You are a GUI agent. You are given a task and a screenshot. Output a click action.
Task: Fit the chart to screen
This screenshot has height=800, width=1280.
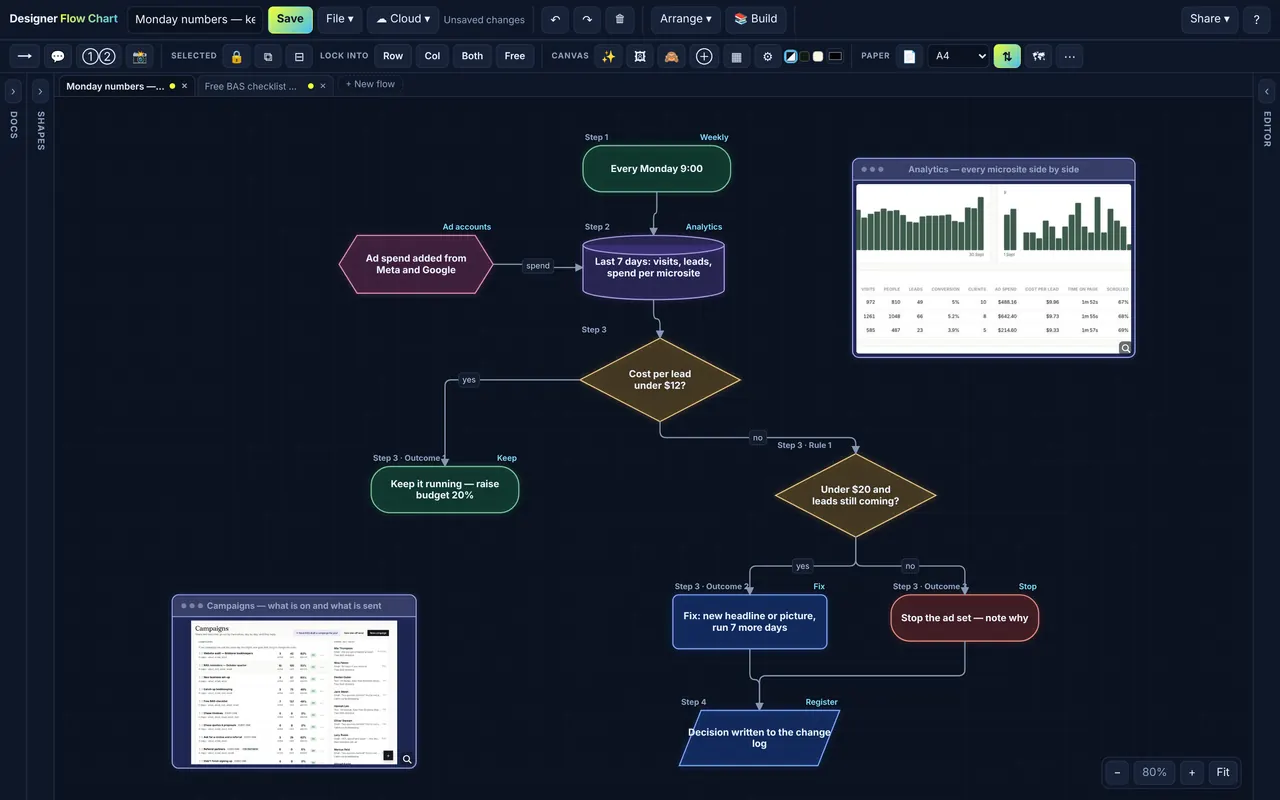click(1223, 772)
